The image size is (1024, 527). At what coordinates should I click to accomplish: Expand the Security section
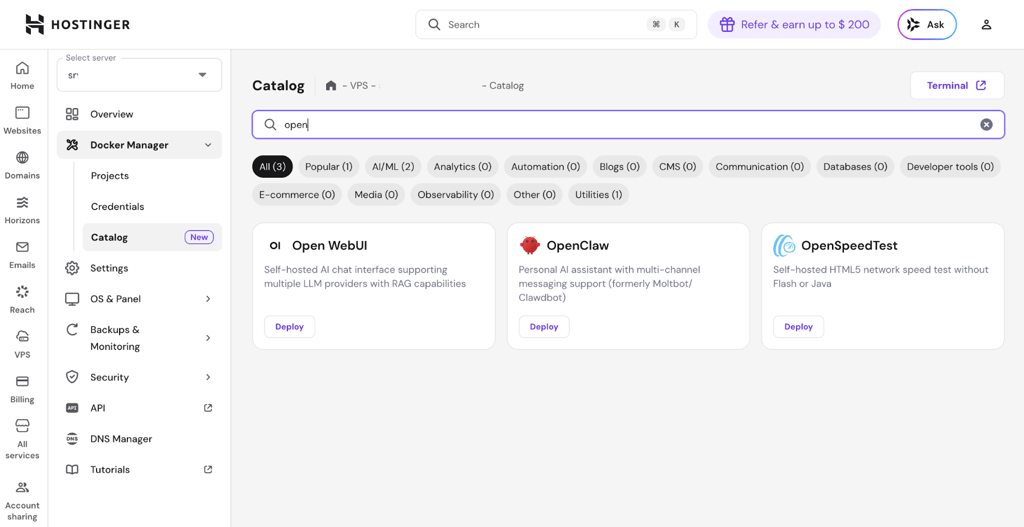208,377
